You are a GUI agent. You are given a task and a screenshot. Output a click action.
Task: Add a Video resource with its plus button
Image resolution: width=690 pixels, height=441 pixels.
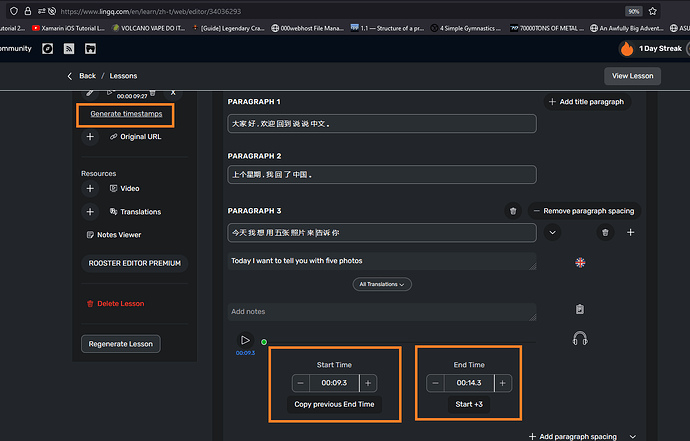[x=90, y=188]
